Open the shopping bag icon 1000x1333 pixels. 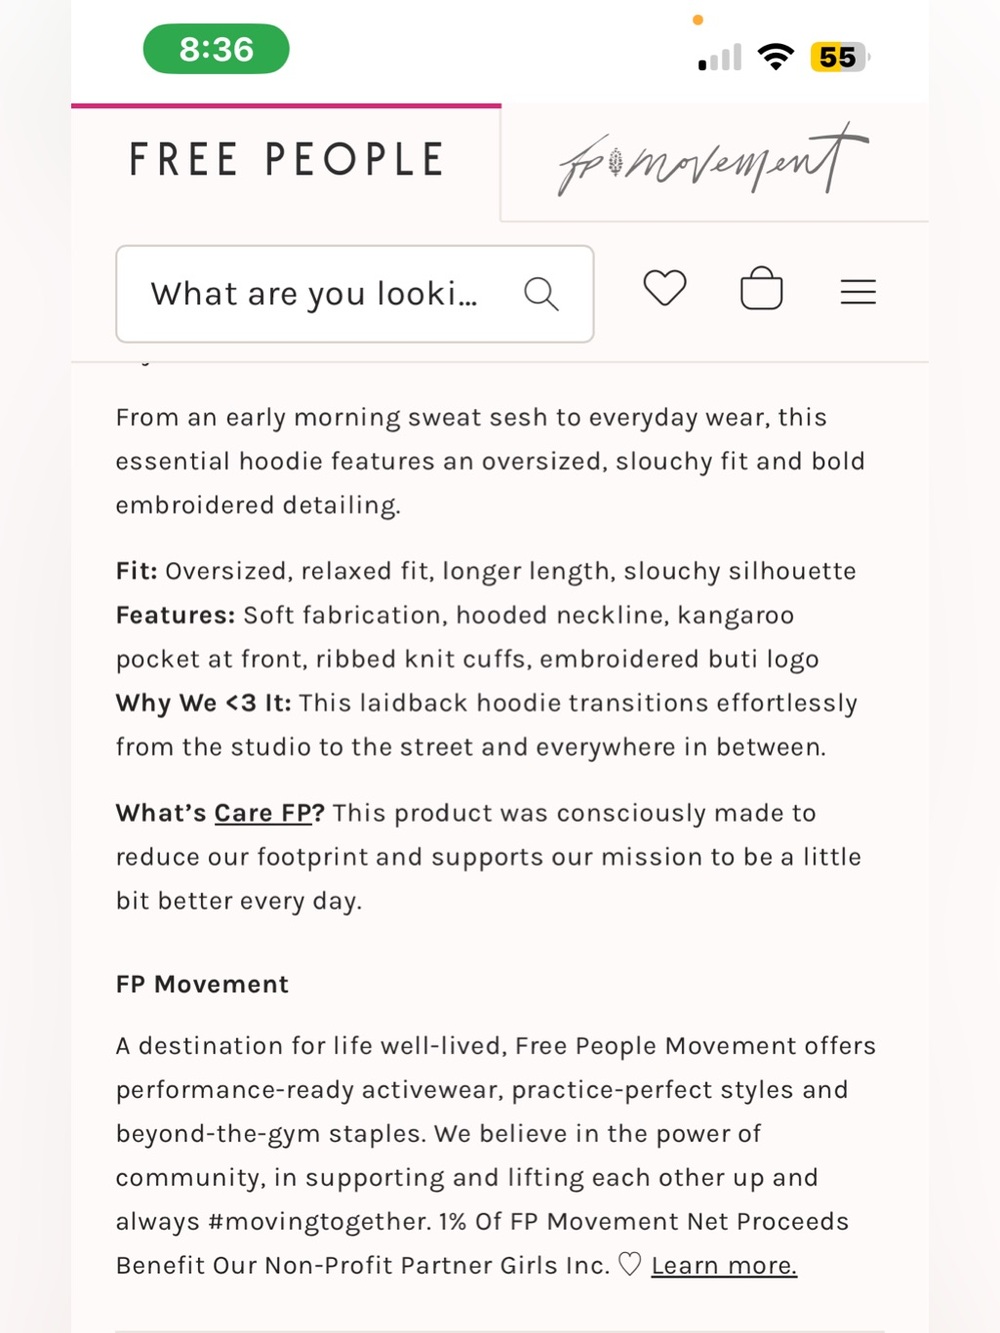tap(761, 288)
